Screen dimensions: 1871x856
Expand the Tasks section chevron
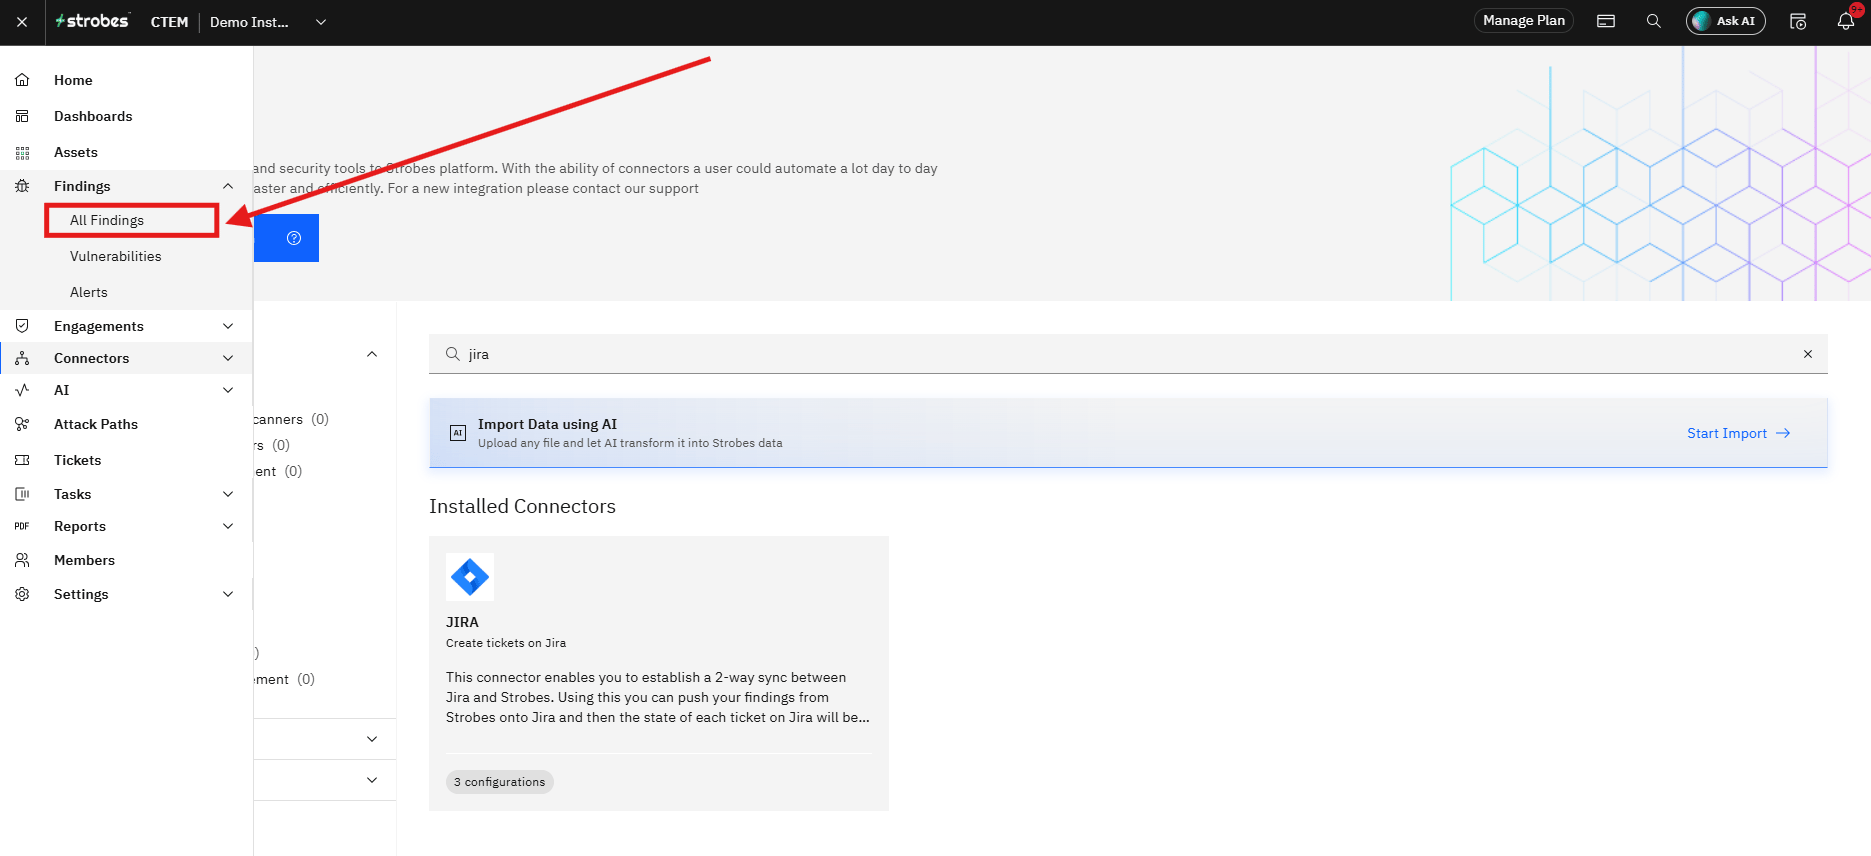[x=228, y=494]
